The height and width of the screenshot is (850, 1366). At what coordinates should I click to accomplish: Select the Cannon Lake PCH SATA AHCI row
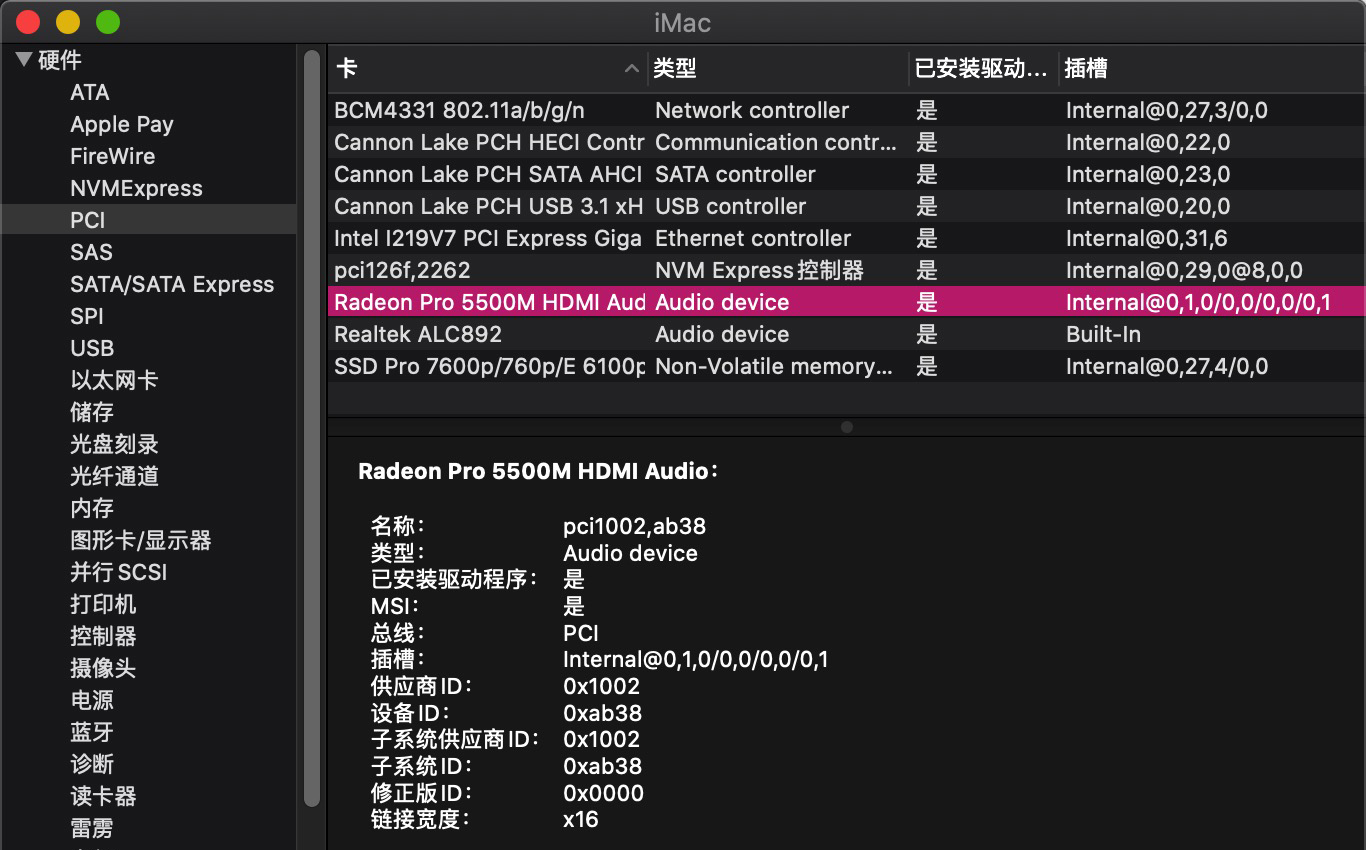[847, 174]
